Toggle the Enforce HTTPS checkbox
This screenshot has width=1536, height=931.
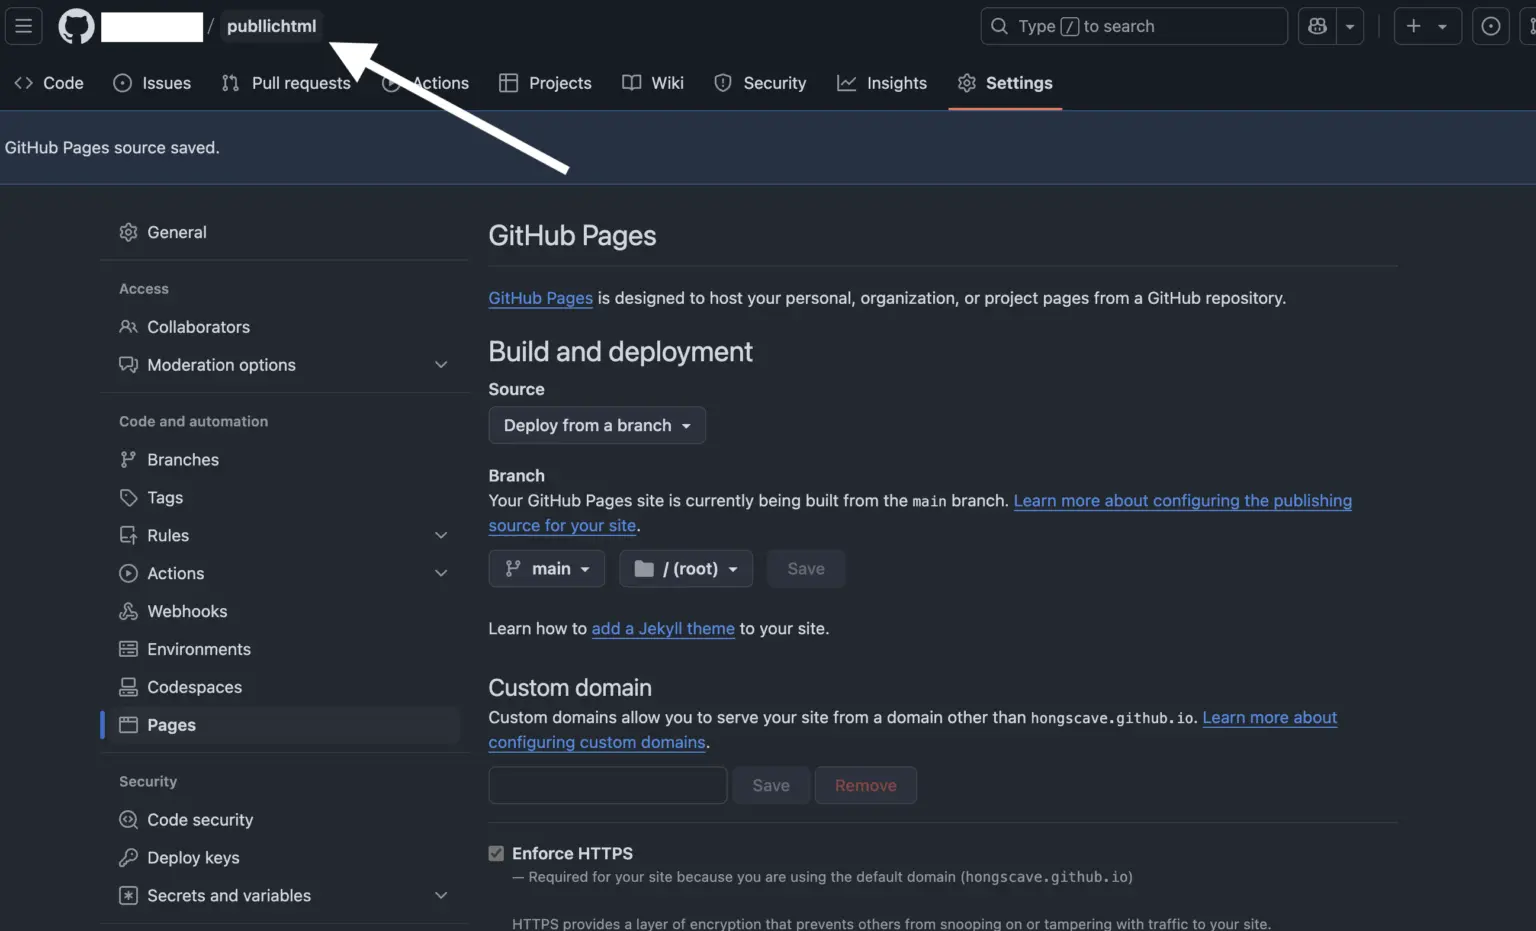point(496,853)
